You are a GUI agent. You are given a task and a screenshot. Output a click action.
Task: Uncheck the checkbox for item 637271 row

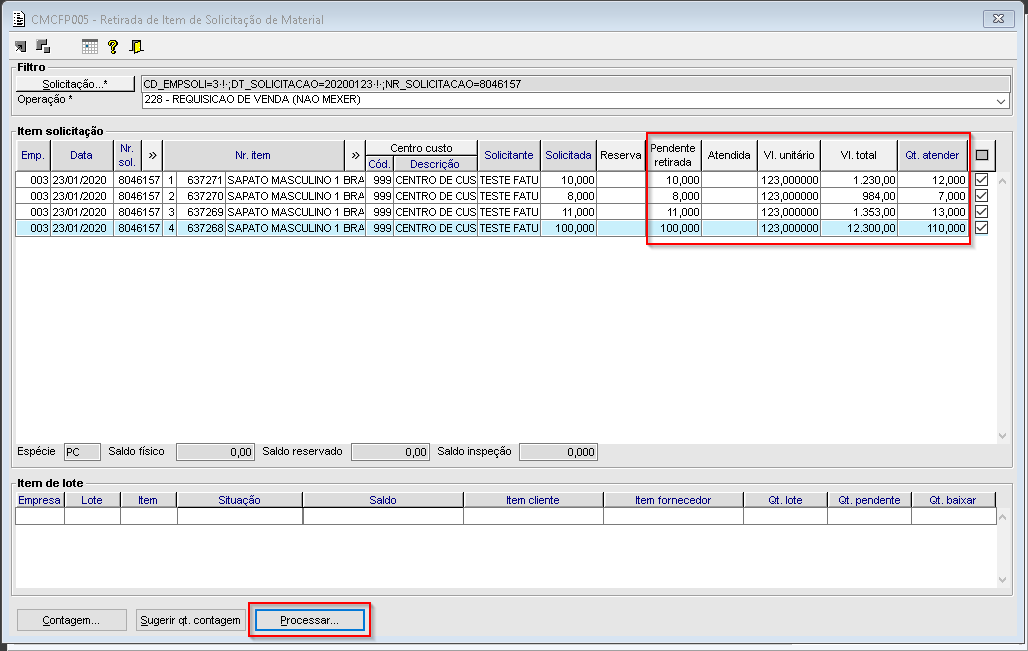[982, 179]
